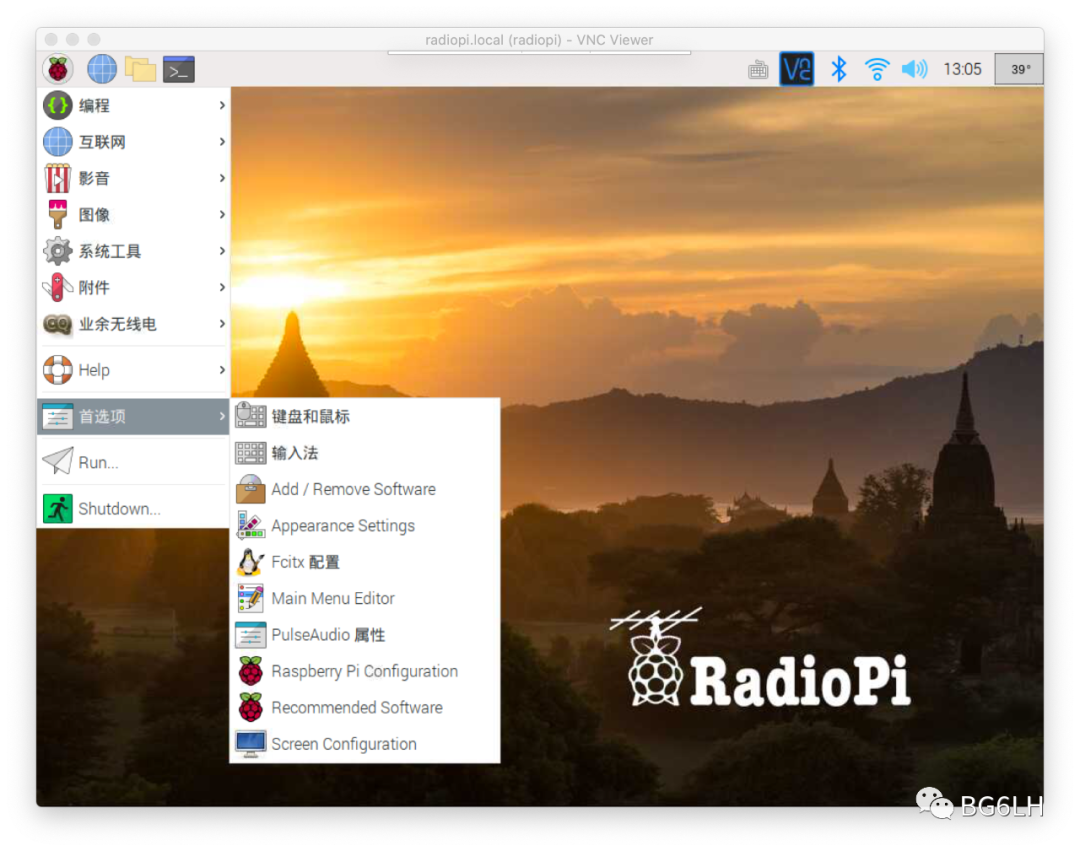Click the Fcitx penguin icon
Viewport: 1080px width, 851px height.
coord(251,562)
